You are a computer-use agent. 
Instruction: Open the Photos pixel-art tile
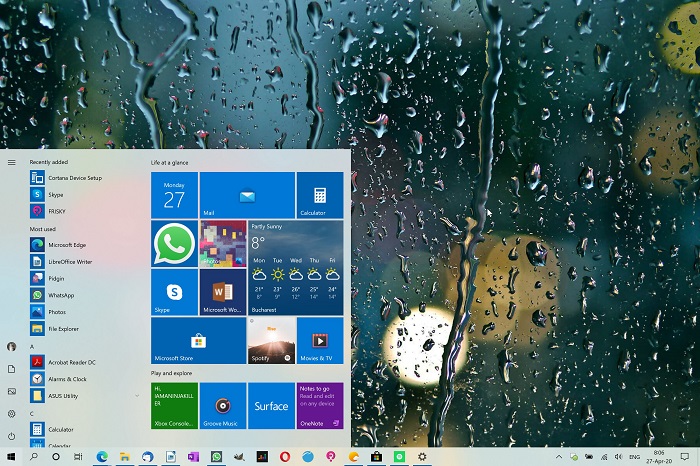pyautogui.click(x=223, y=244)
